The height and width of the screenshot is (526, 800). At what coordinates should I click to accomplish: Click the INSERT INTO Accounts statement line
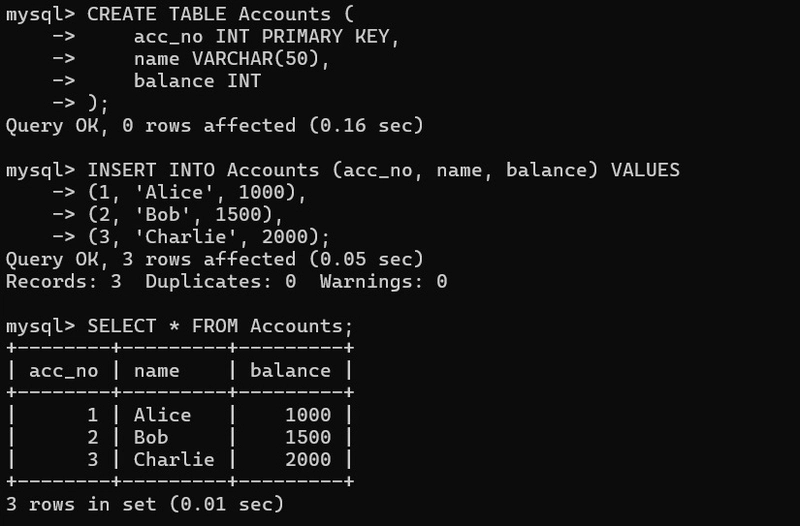click(x=383, y=170)
